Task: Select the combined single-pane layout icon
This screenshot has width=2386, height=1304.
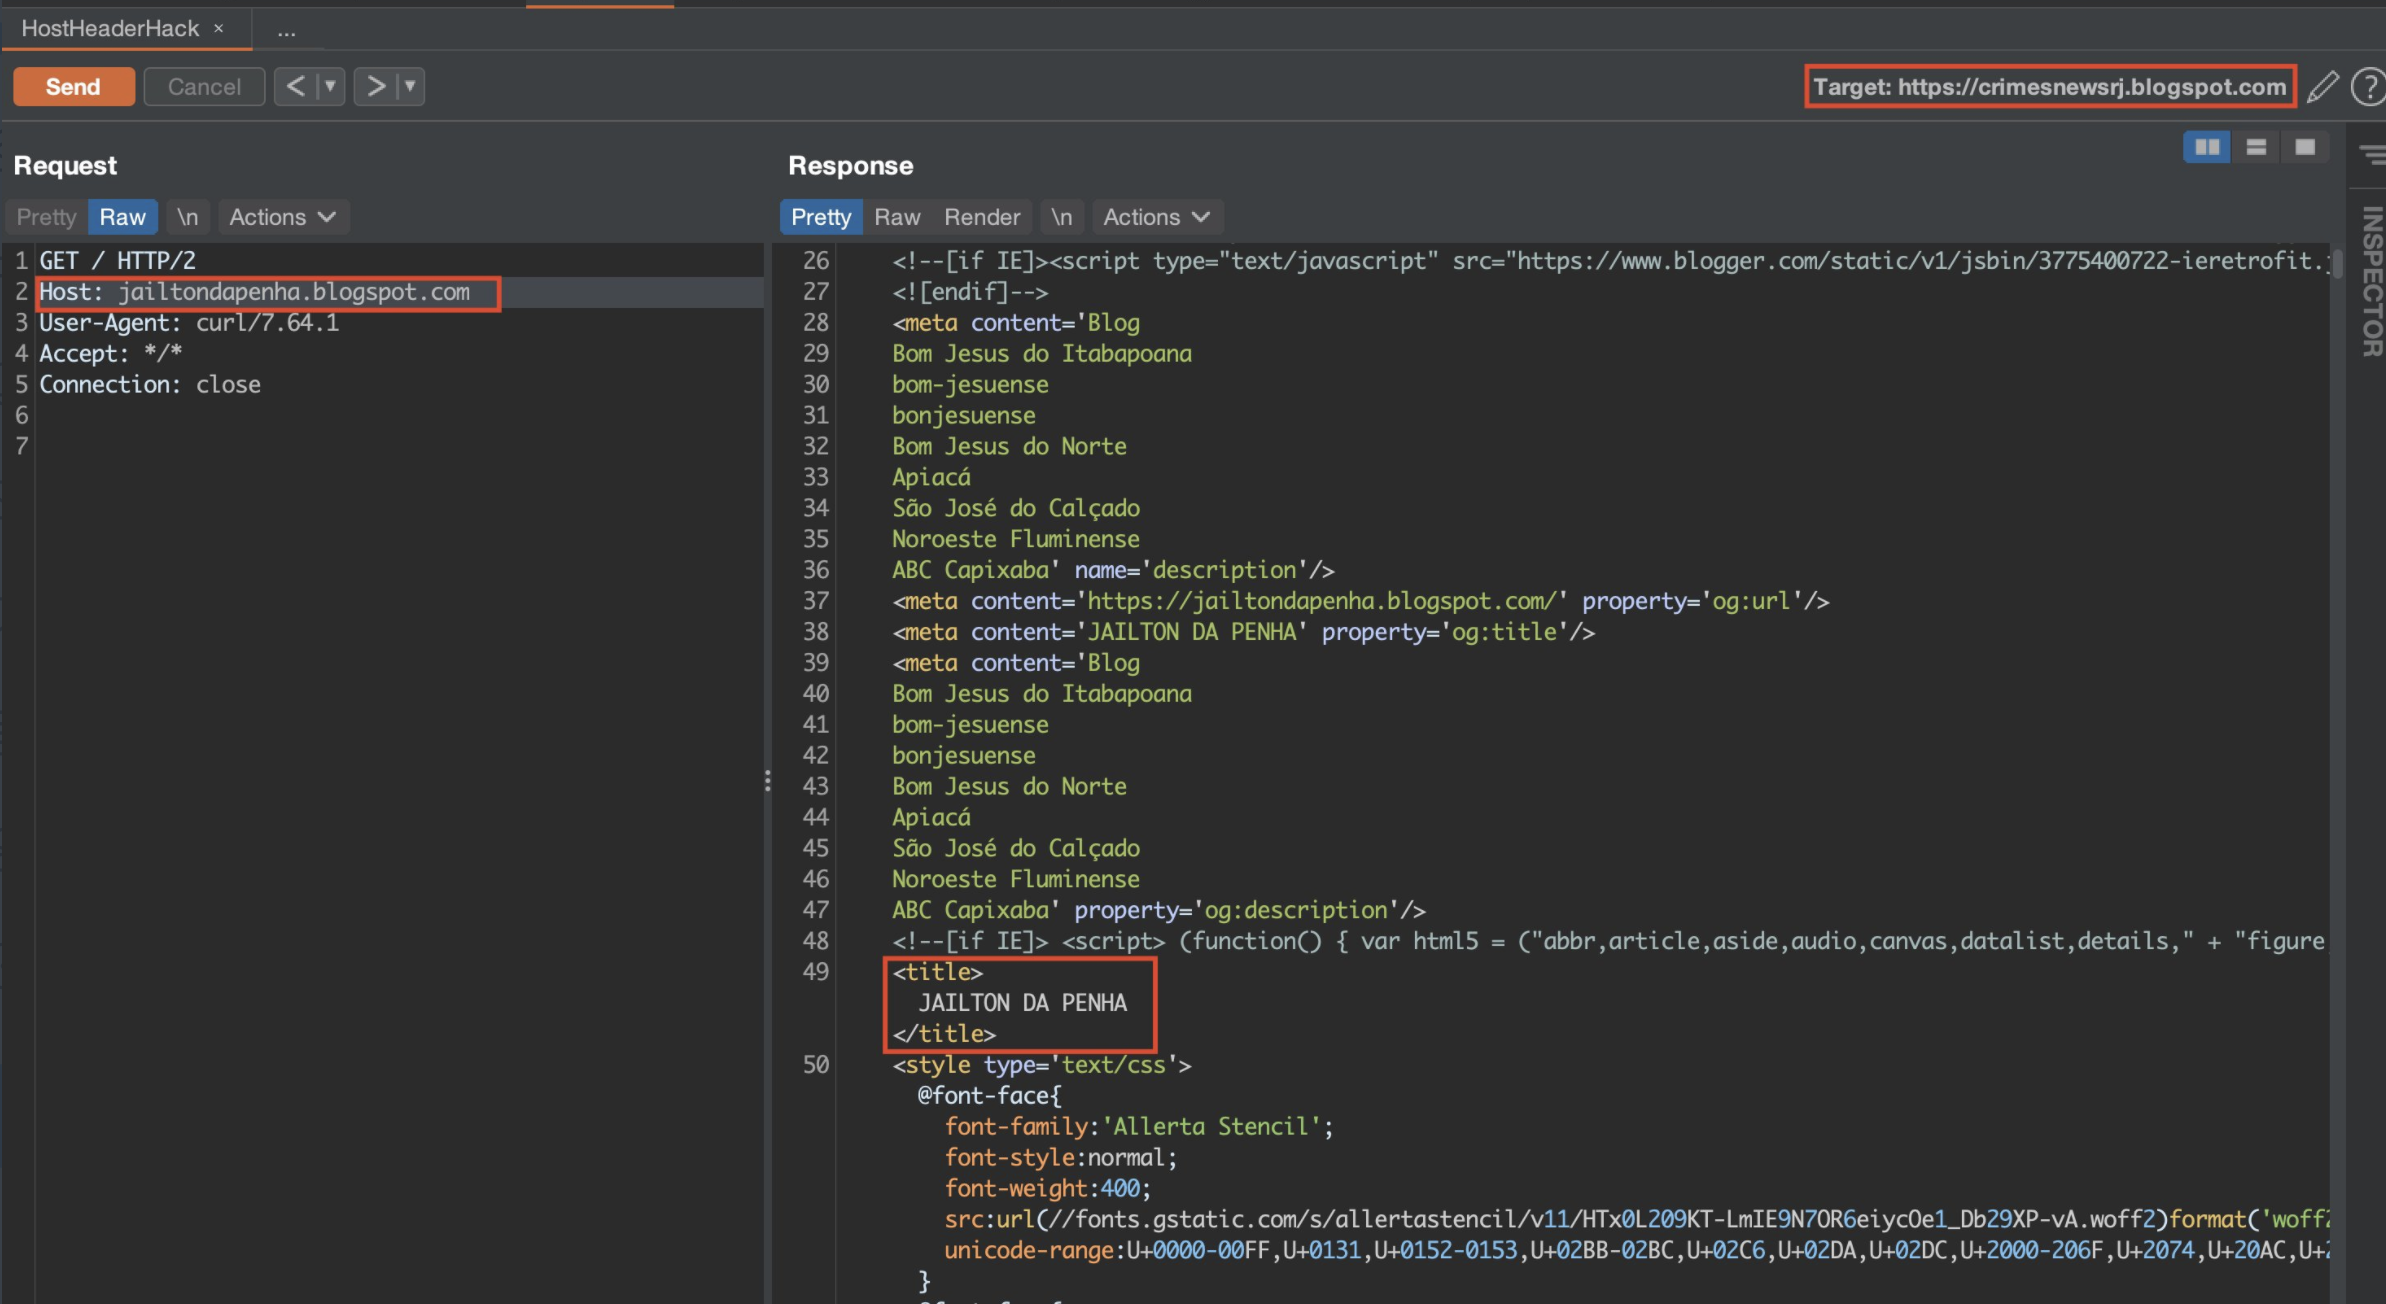Action: 2305,148
